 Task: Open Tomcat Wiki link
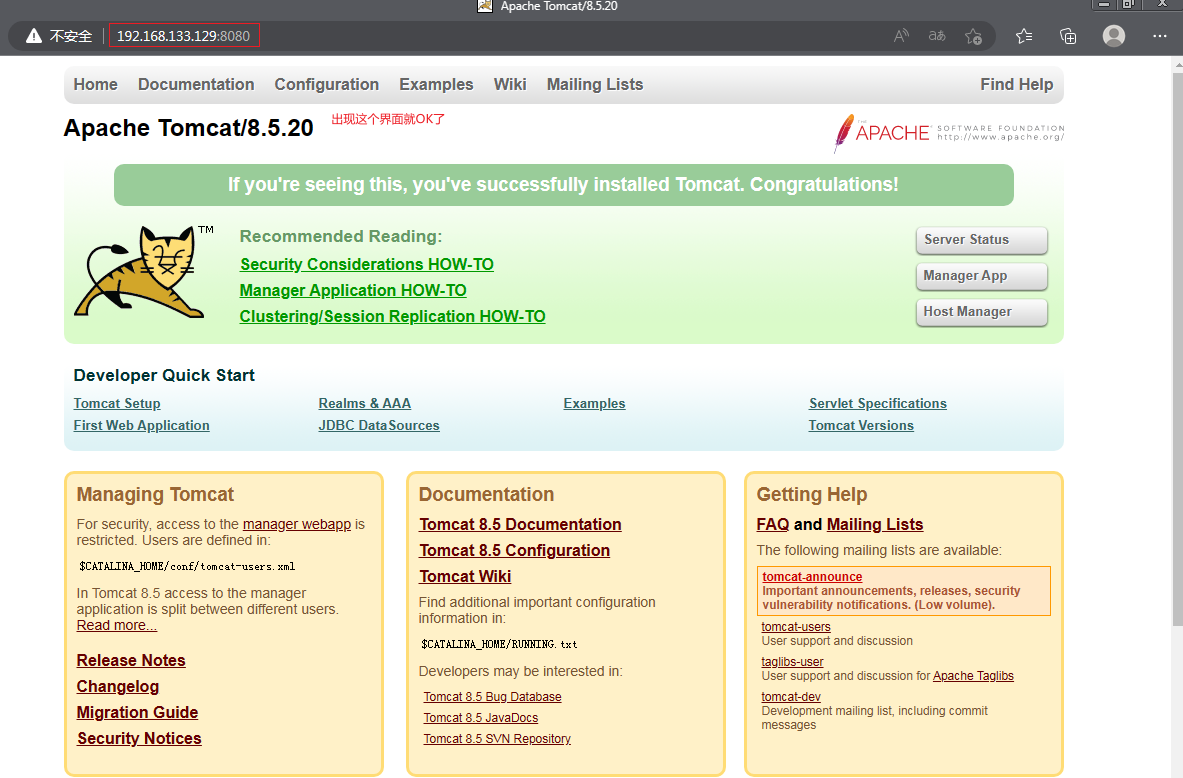point(466,577)
